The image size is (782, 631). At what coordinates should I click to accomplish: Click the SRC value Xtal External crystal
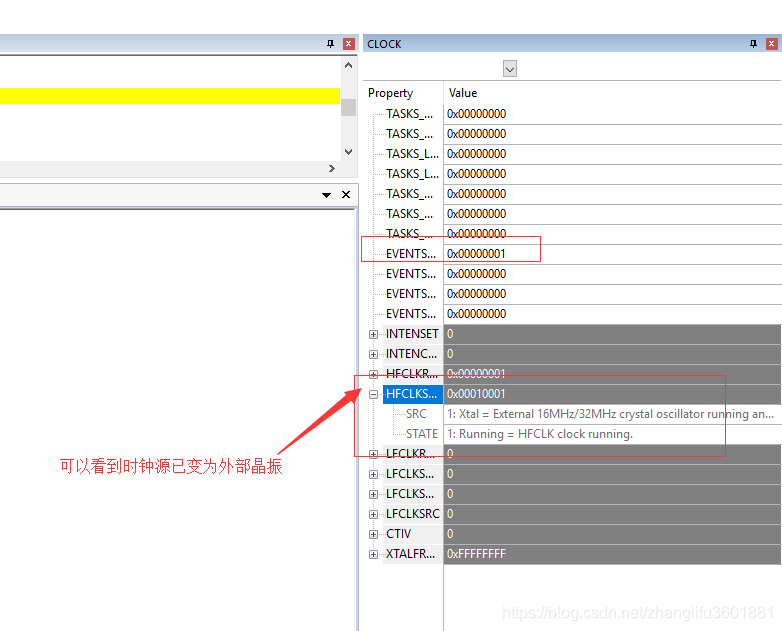[610, 414]
